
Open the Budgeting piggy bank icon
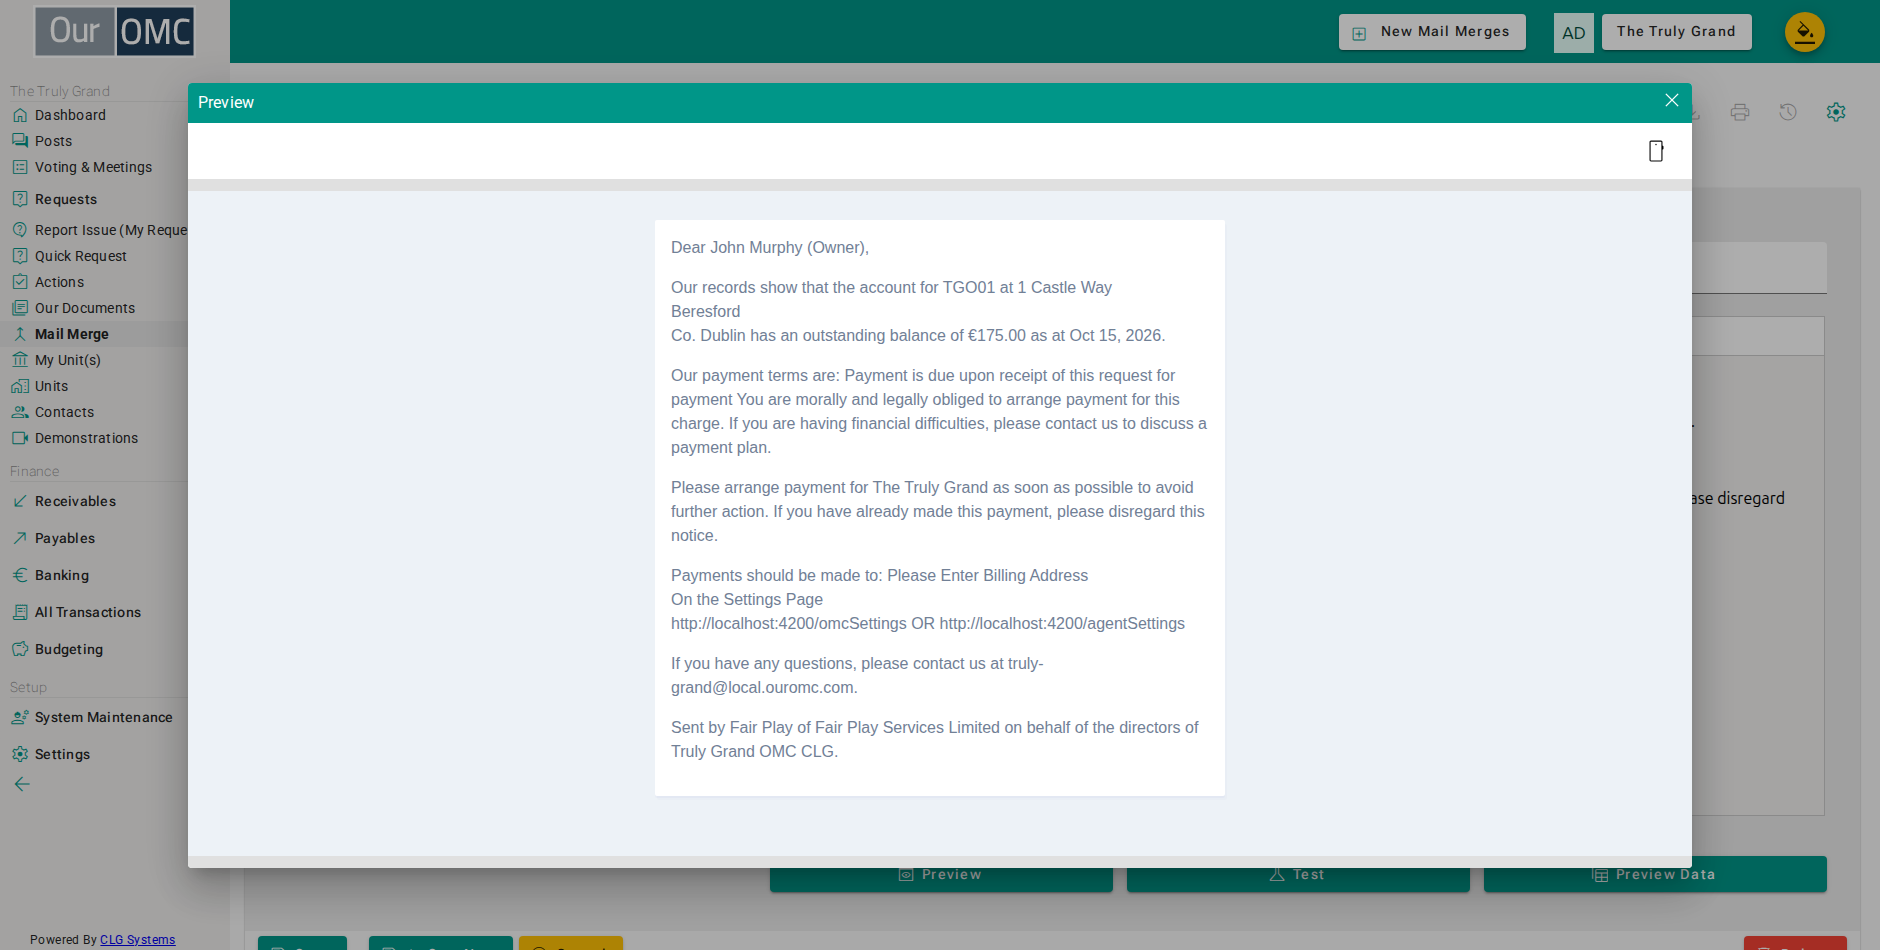coord(20,649)
